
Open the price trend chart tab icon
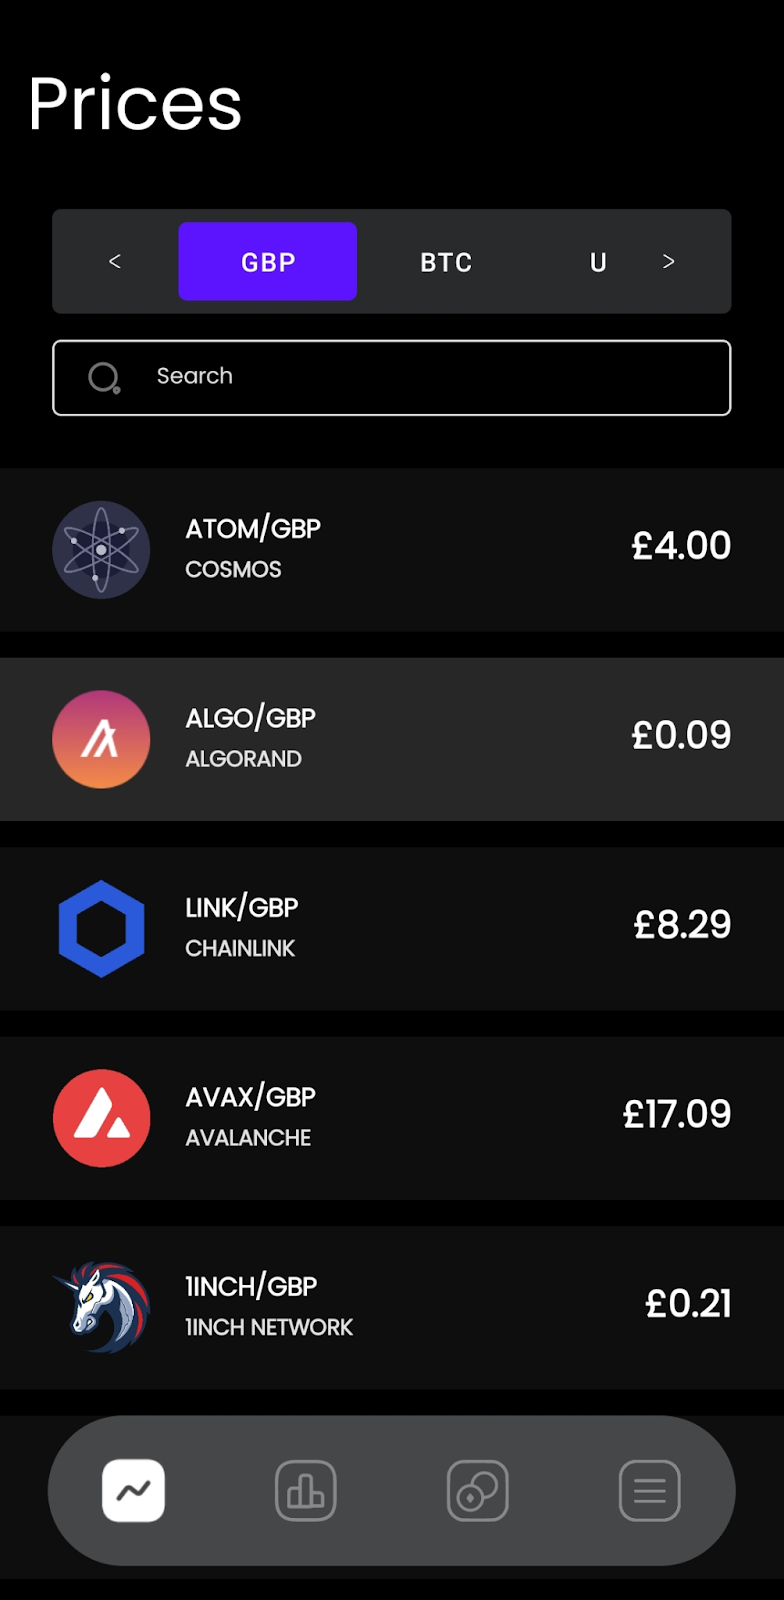(133, 1491)
